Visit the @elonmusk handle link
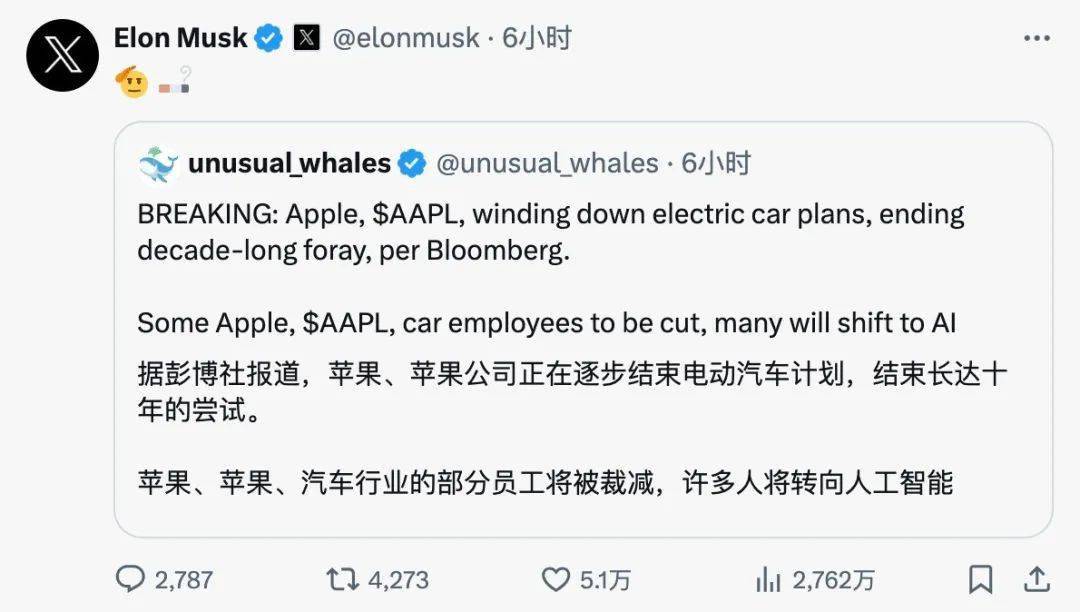 pyautogui.click(x=405, y=39)
